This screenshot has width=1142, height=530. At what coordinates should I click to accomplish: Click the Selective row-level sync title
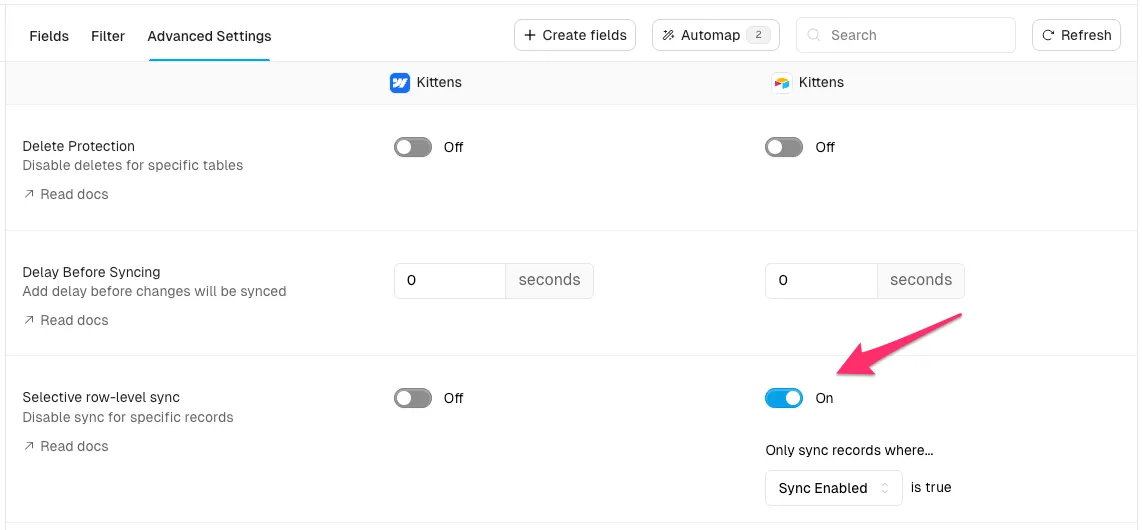click(x=101, y=398)
